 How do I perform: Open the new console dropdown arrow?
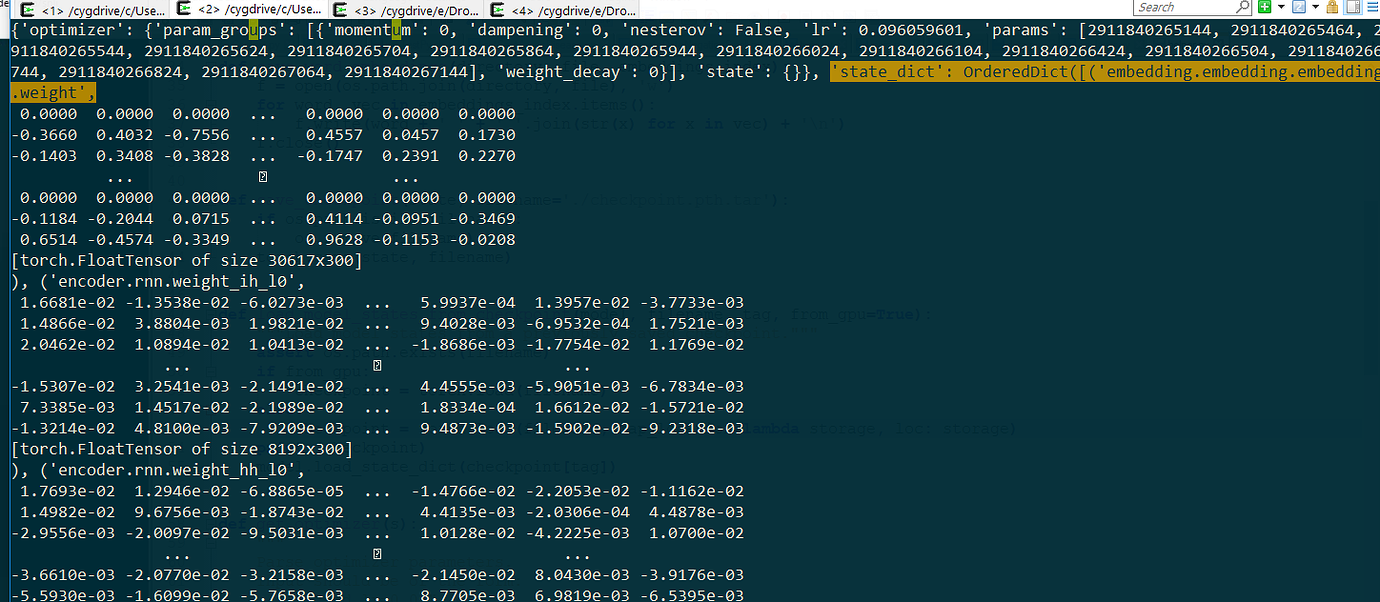coord(1279,8)
